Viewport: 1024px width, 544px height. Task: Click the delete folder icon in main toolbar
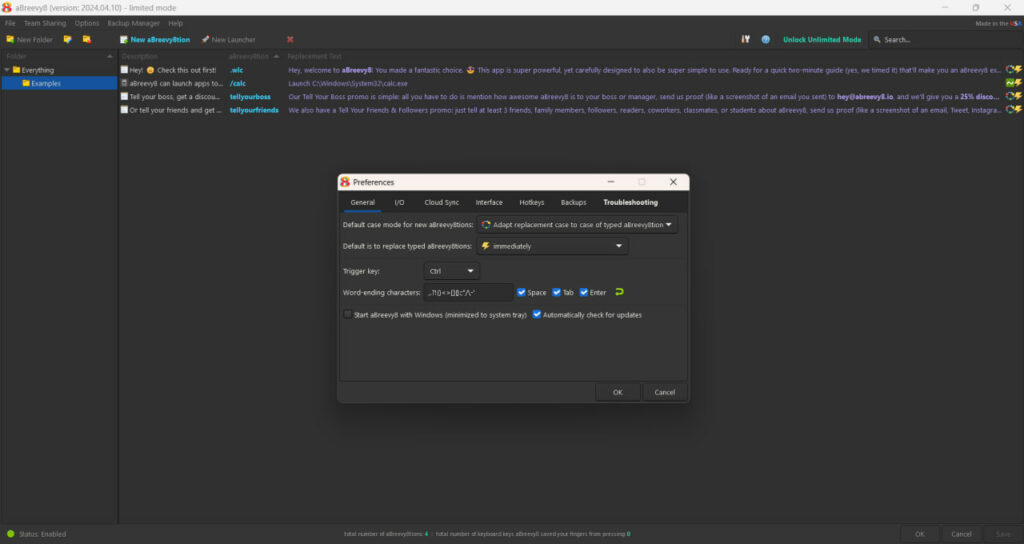86,39
